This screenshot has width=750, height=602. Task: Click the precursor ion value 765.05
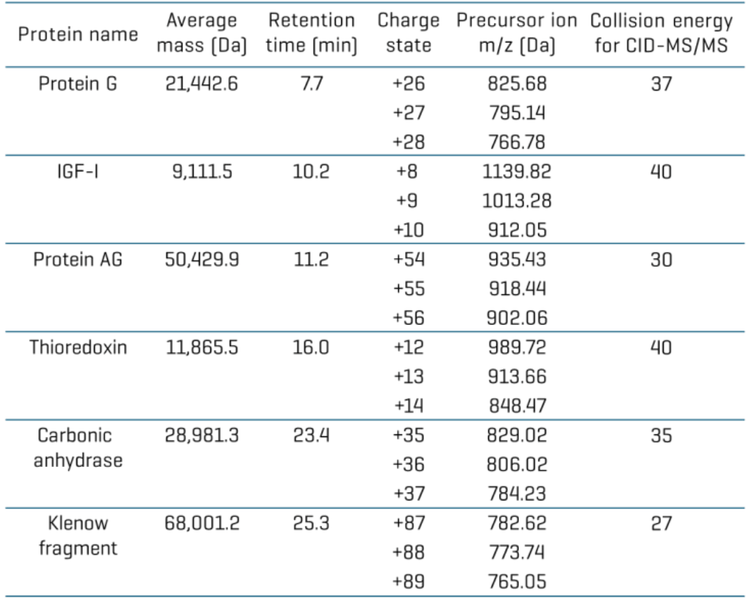(x=516, y=581)
